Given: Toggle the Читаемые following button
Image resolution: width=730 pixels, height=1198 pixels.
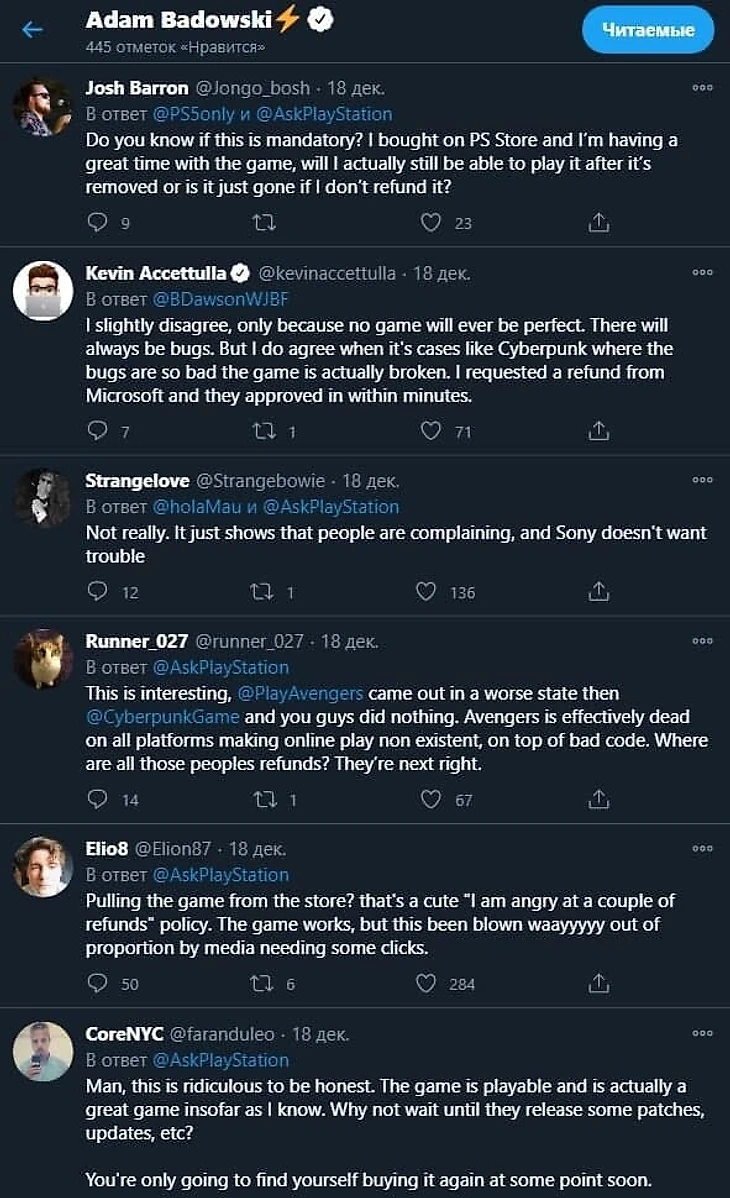Looking at the screenshot, I should tap(648, 30).
